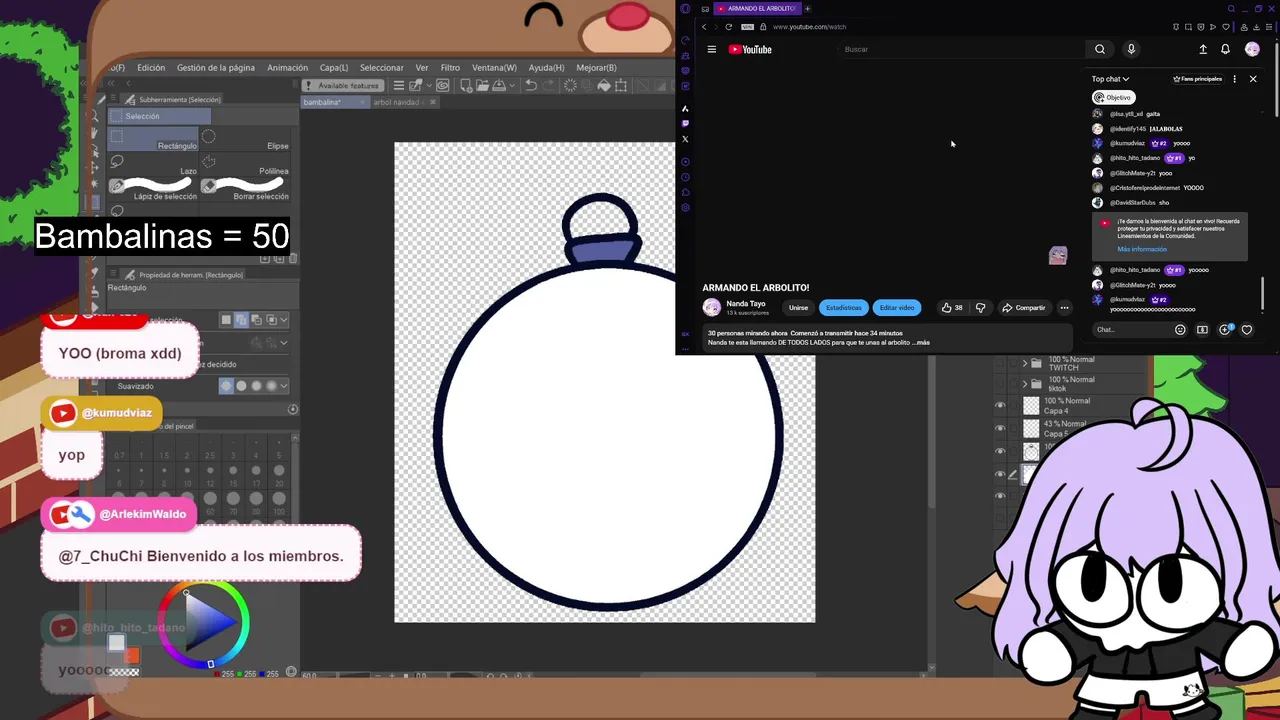Click the orange sub color swatch
Screen dimensions: 1280x720
click(x=131, y=655)
